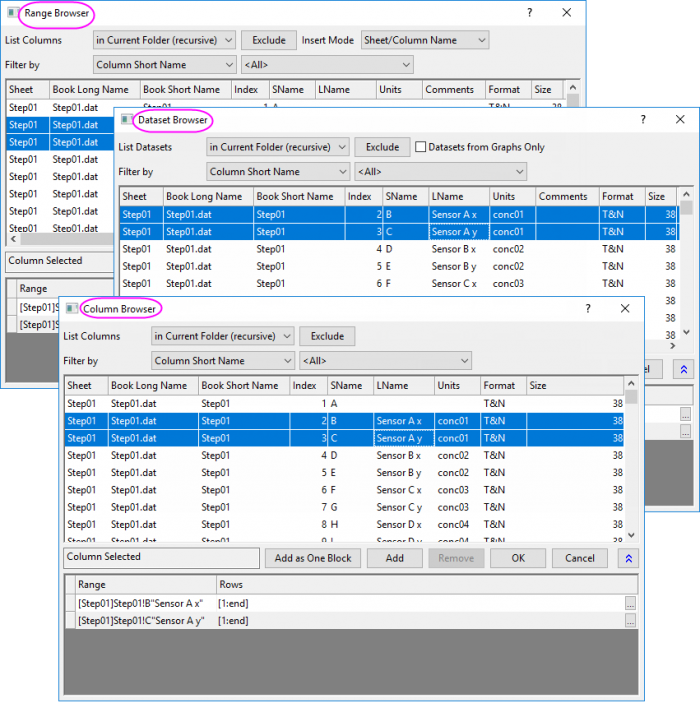The height and width of the screenshot is (703, 700).
Task: Click the Dataset Browser window icon
Action: coord(126,120)
